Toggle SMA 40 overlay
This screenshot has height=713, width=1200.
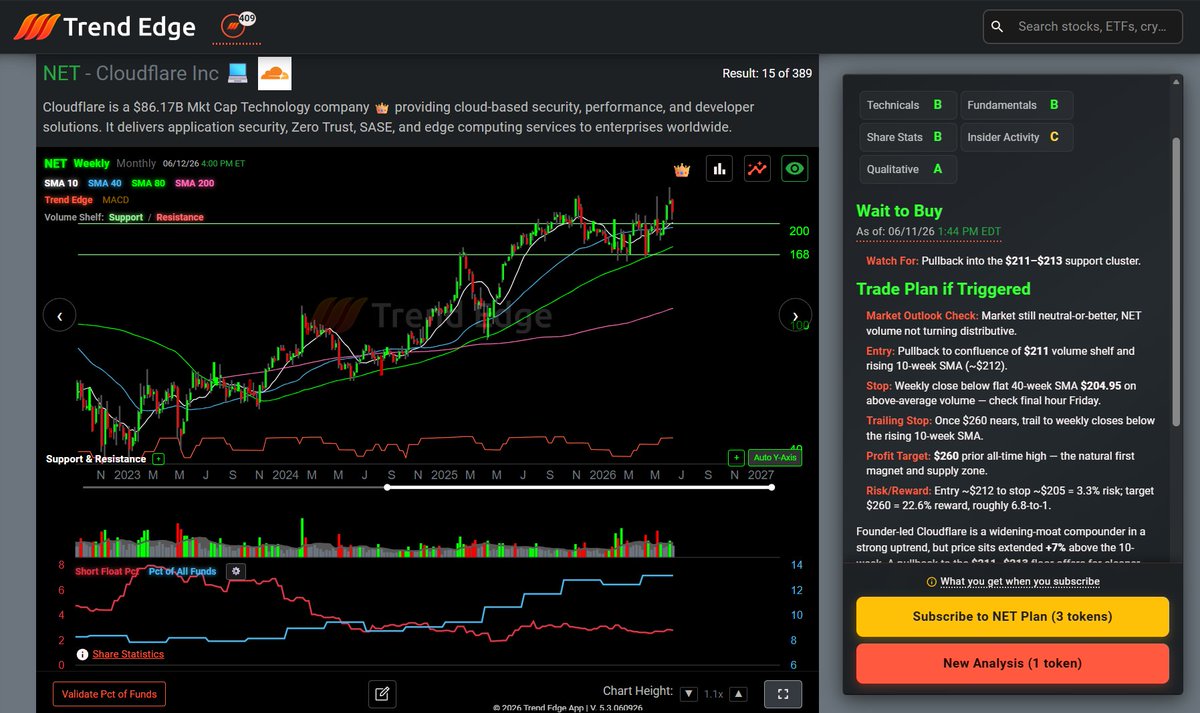[x=105, y=183]
